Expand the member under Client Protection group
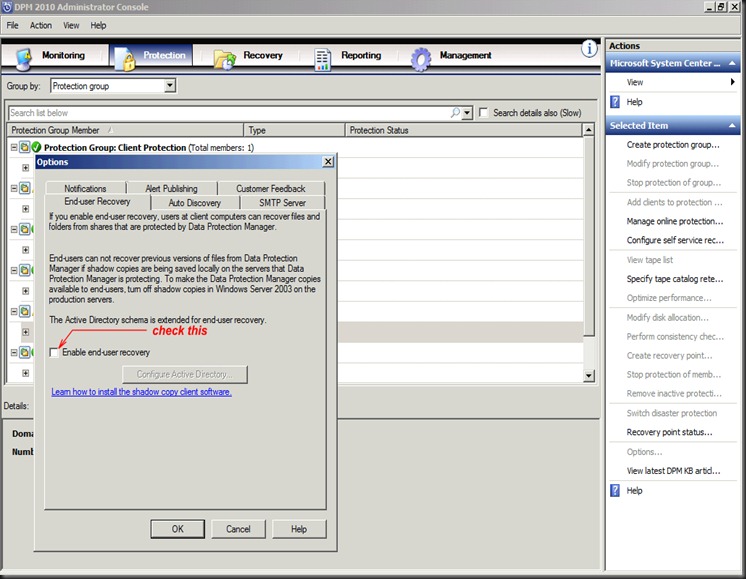746x579 pixels. [x=26, y=167]
